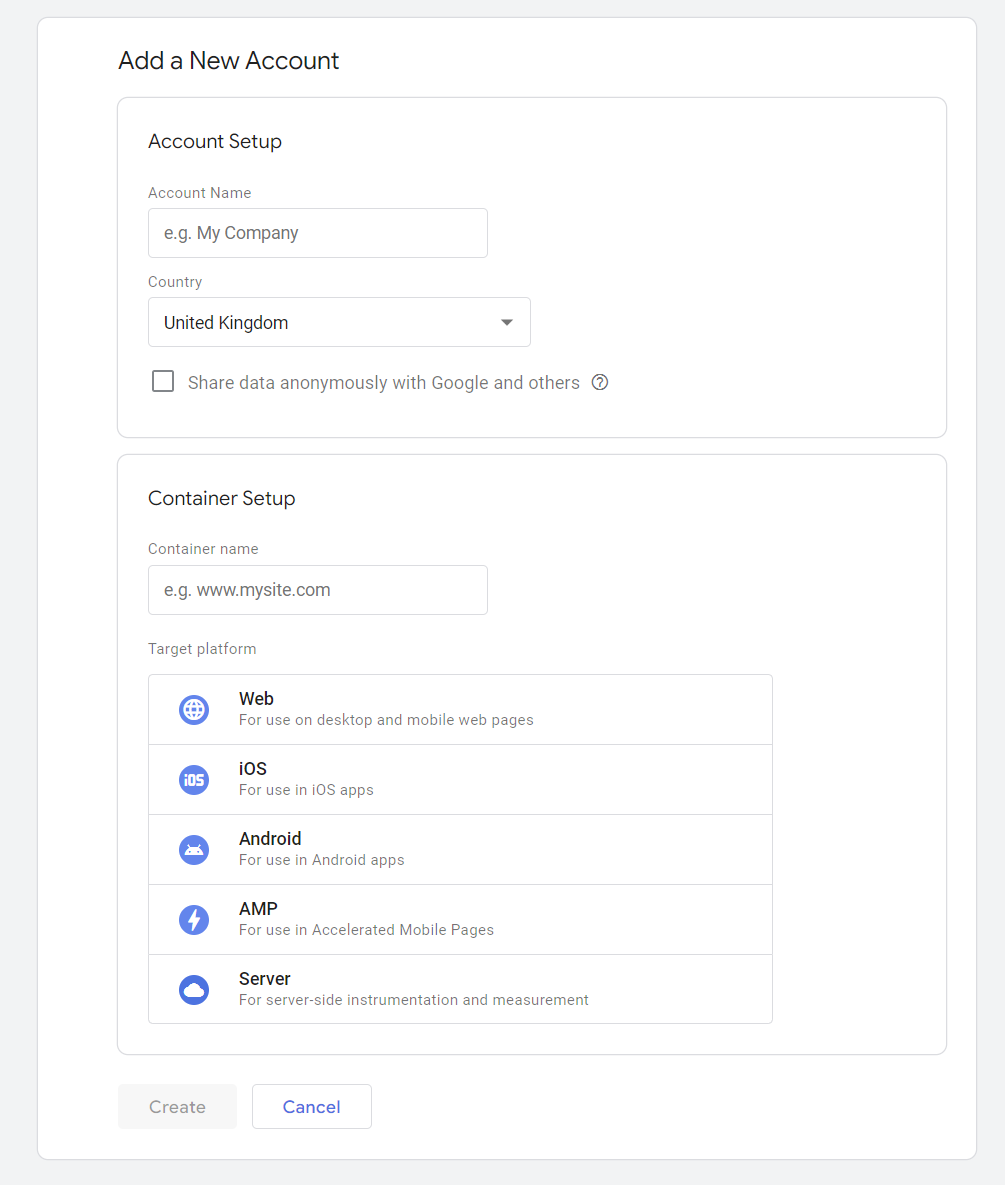Select the Android target platform row
The image size is (1005, 1185).
460,850
